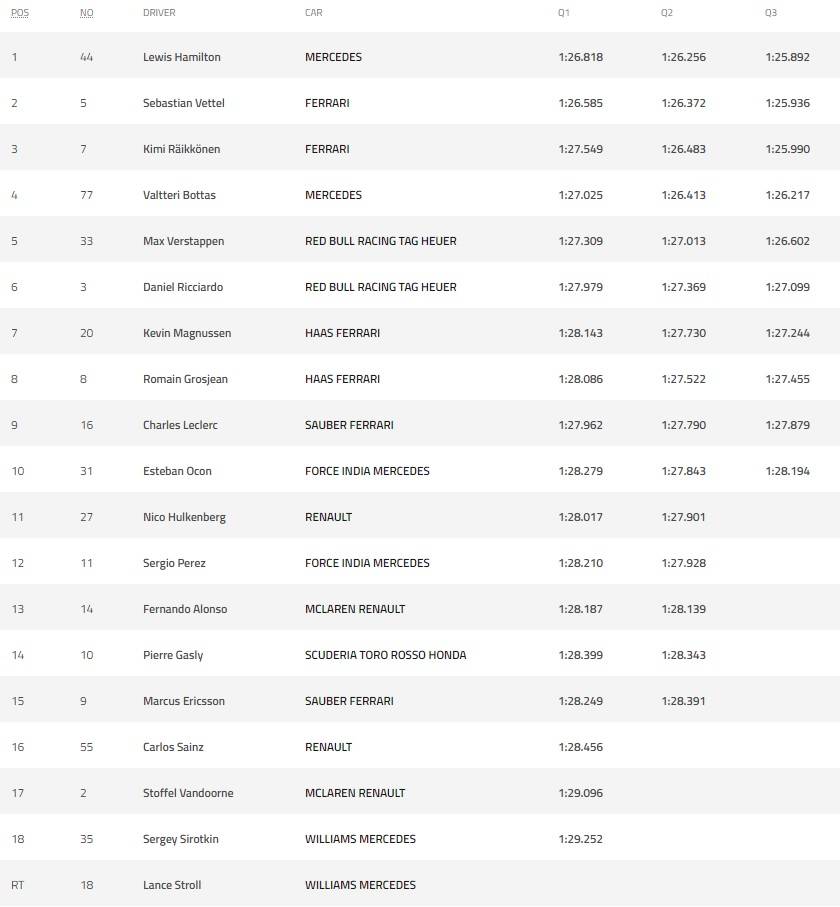Open Max Verstappen's entry
This screenshot has width=840, height=907.
183,241
